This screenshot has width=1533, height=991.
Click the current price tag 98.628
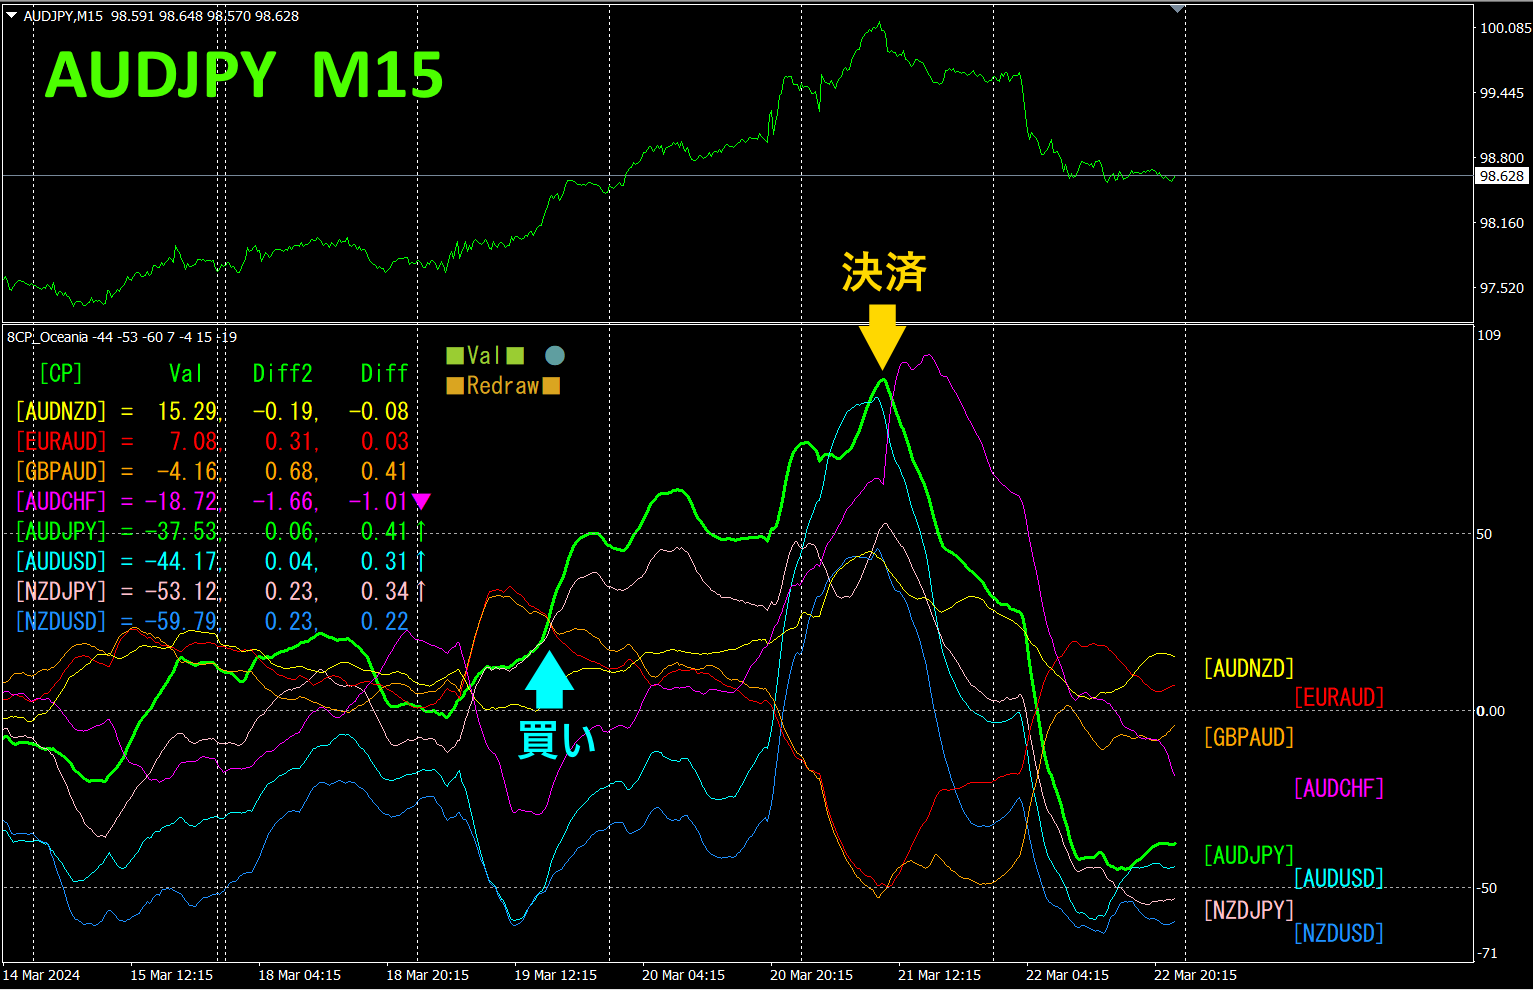click(1502, 176)
